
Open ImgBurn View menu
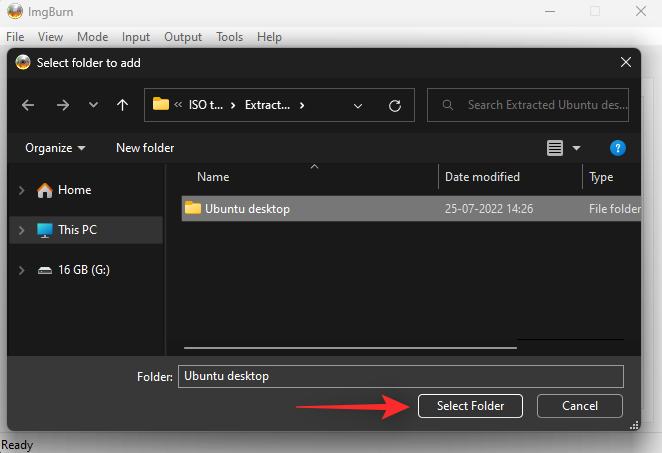click(x=50, y=37)
